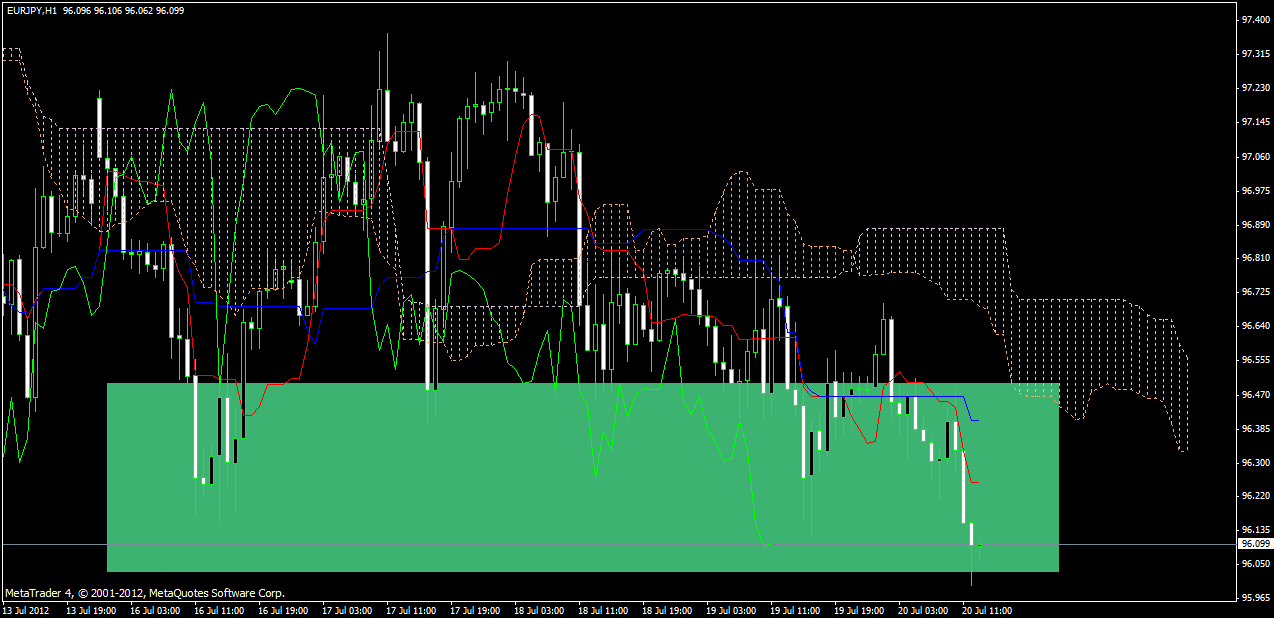
Task: Click the 18 Jul 03:00 time label
Action: click(540, 610)
